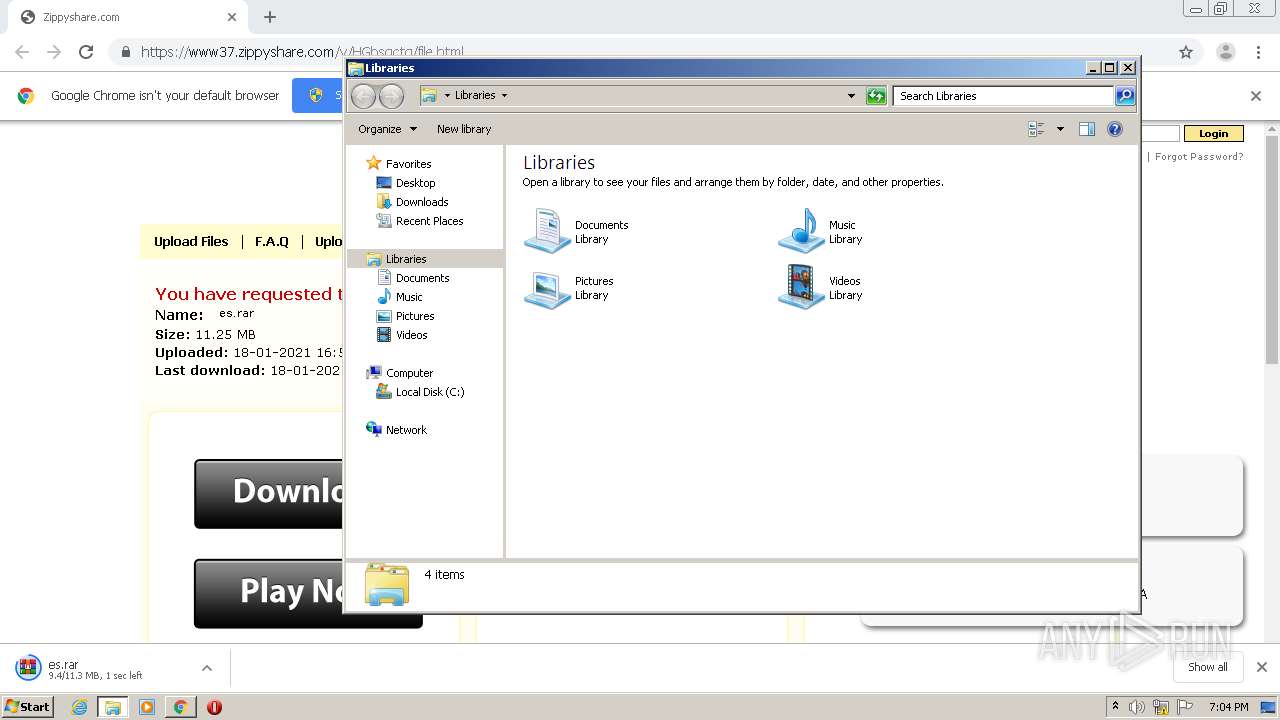Select Computer in navigation pane
Screen dimensions: 1280x720
pyautogui.click(x=409, y=373)
